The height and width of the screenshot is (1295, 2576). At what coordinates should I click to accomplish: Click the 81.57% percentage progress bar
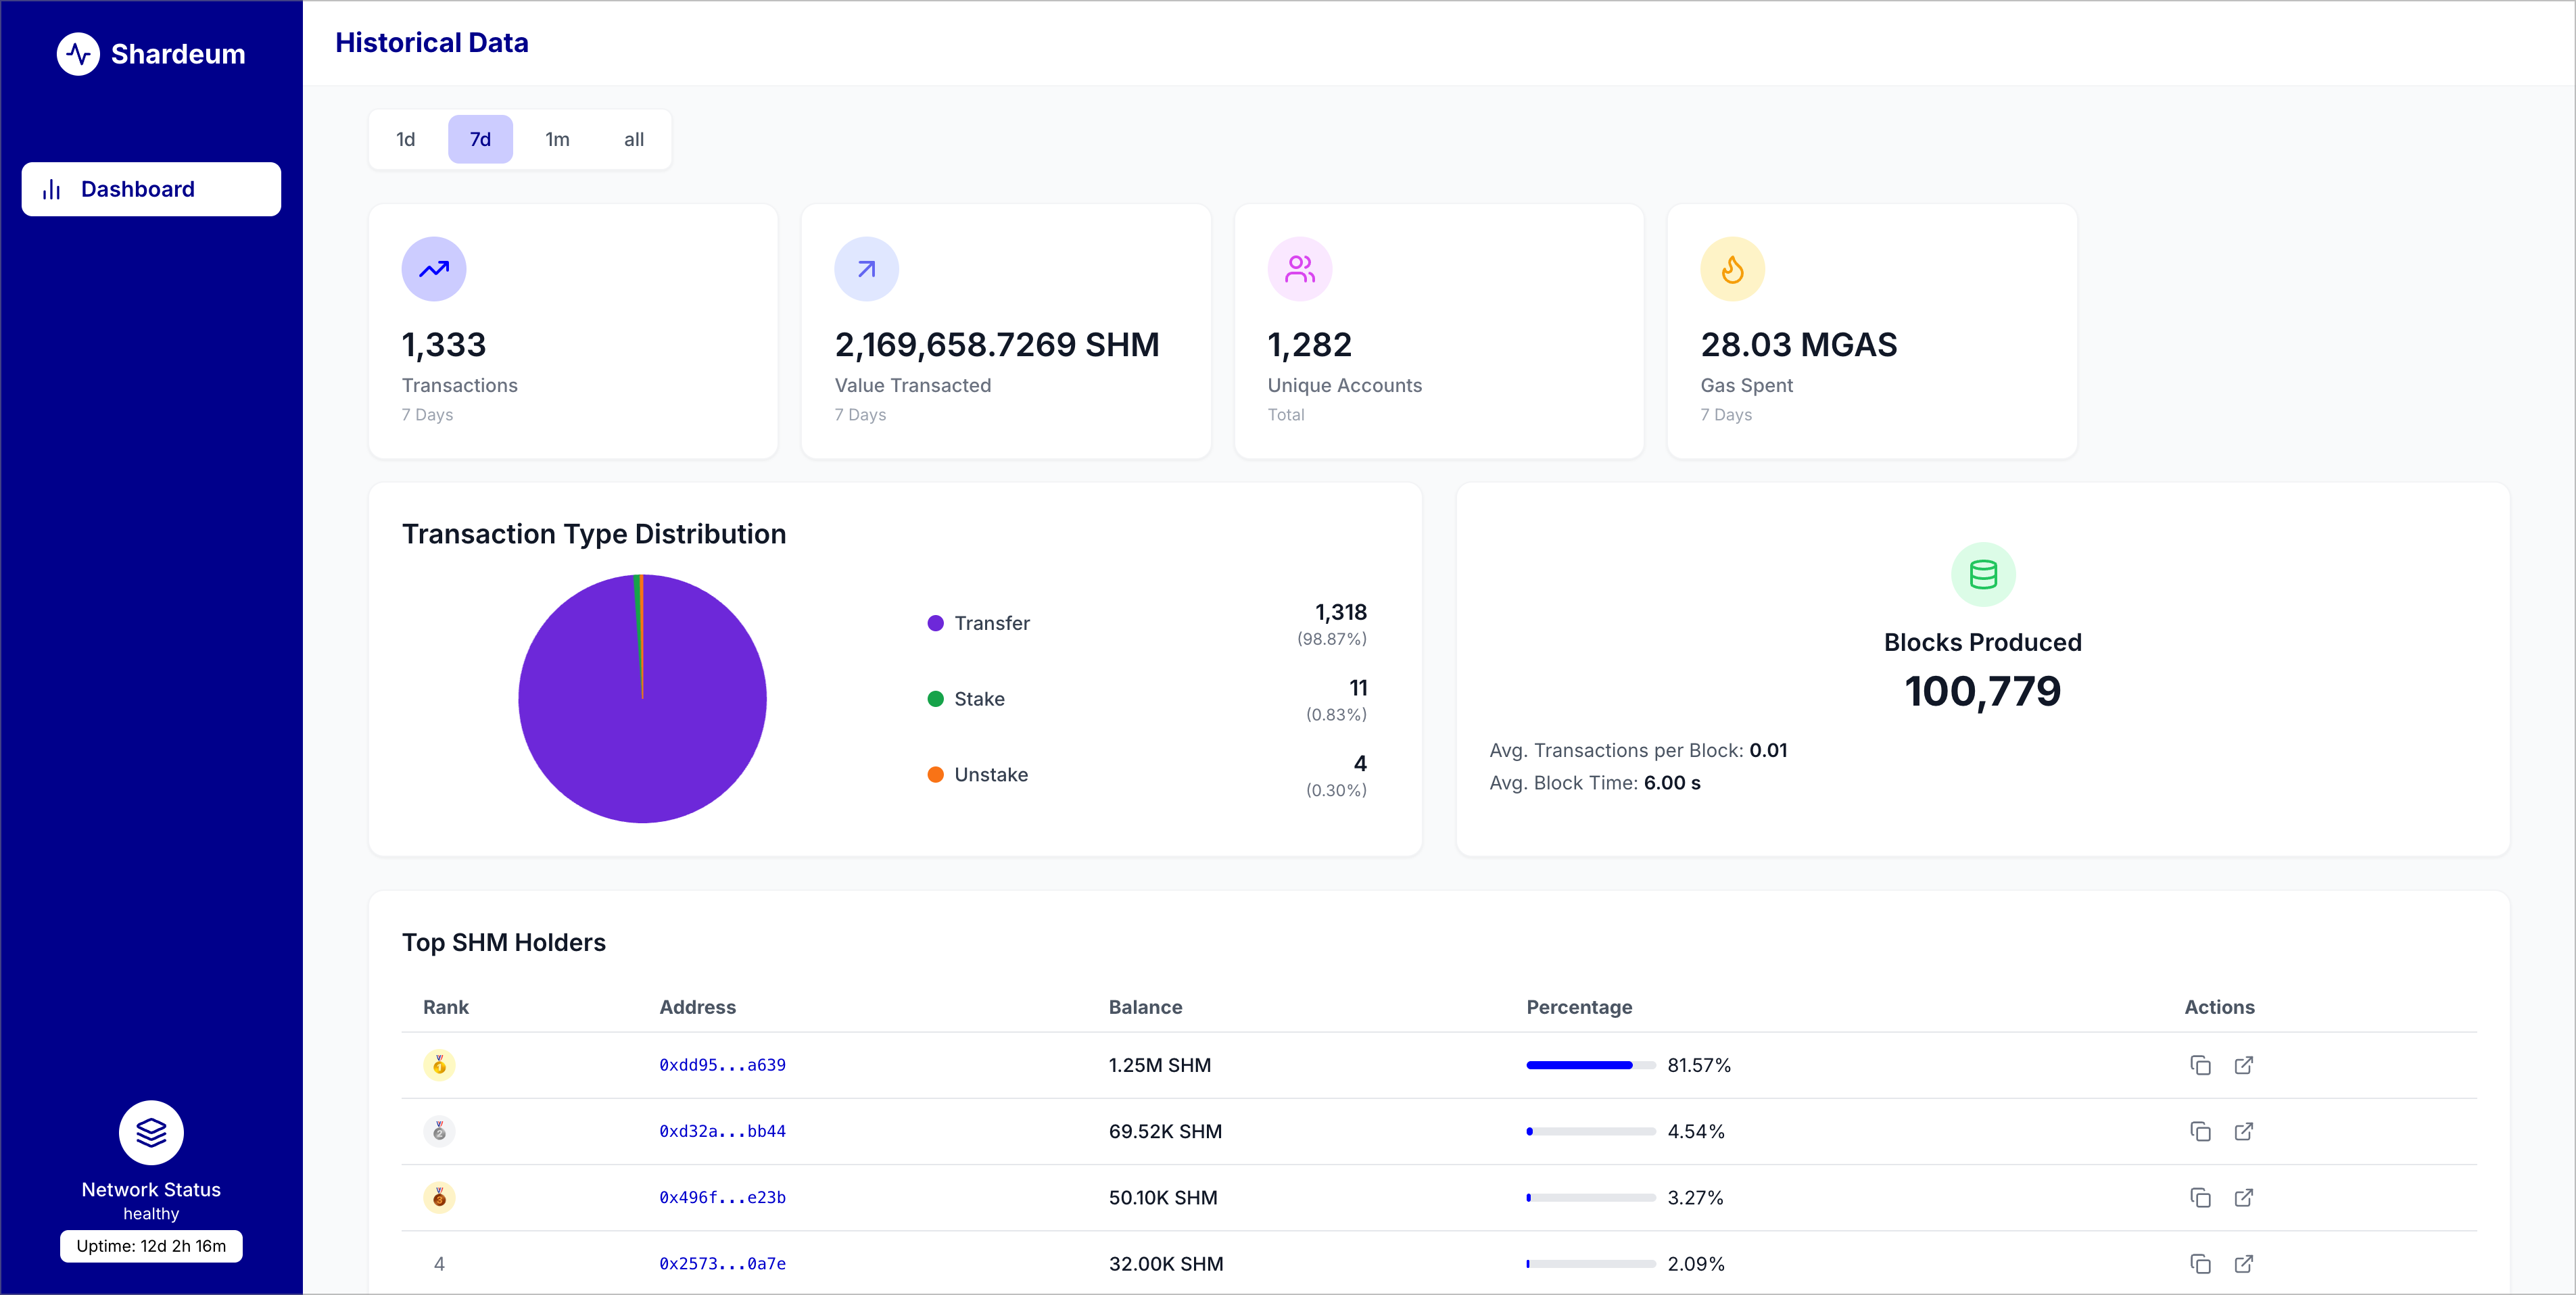point(1590,1065)
